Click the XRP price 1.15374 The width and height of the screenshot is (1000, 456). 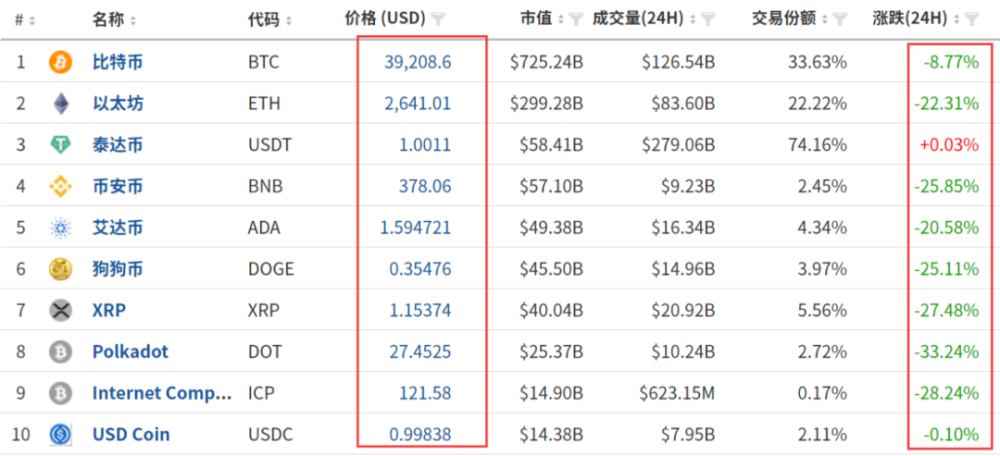[420, 311]
